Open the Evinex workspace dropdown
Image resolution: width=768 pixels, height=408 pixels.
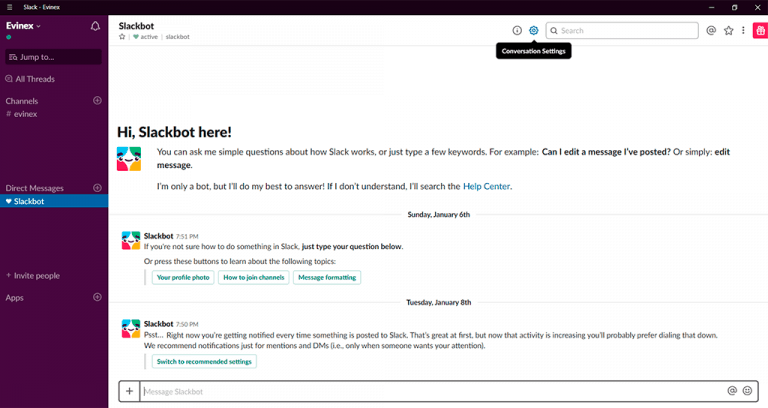click(x=23, y=25)
